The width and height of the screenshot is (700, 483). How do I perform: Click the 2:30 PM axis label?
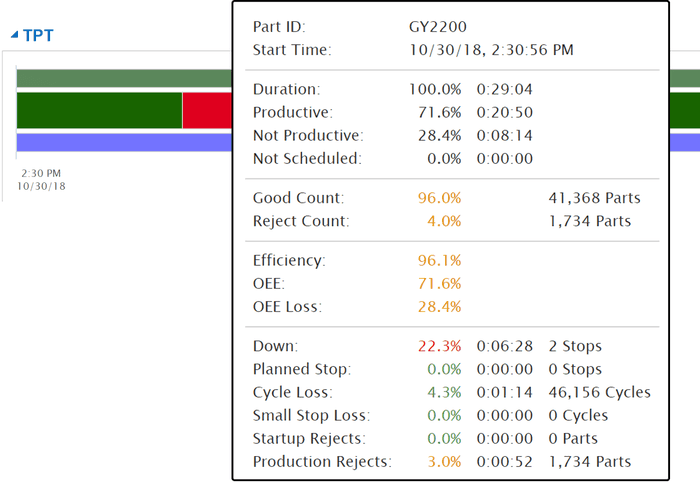41,173
